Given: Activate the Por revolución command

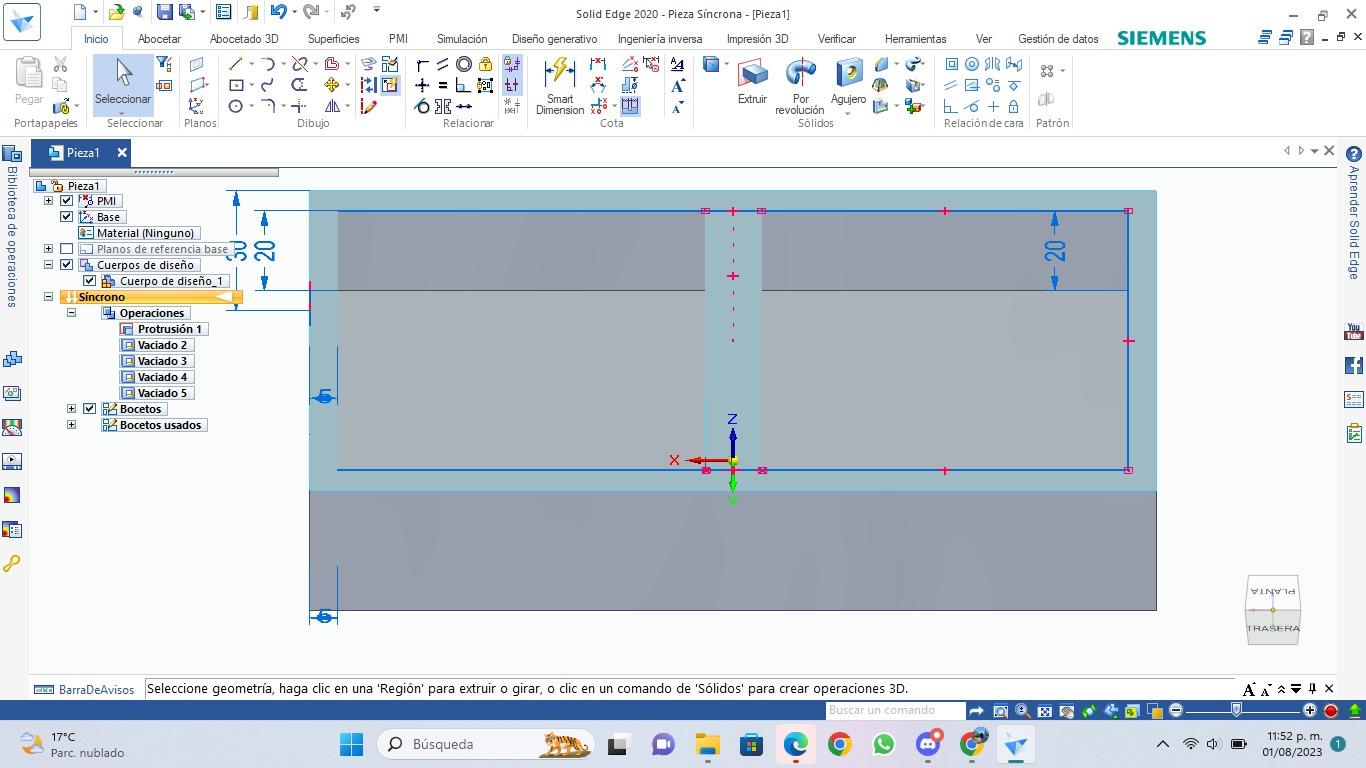Looking at the screenshot, I should click(800, 87).
